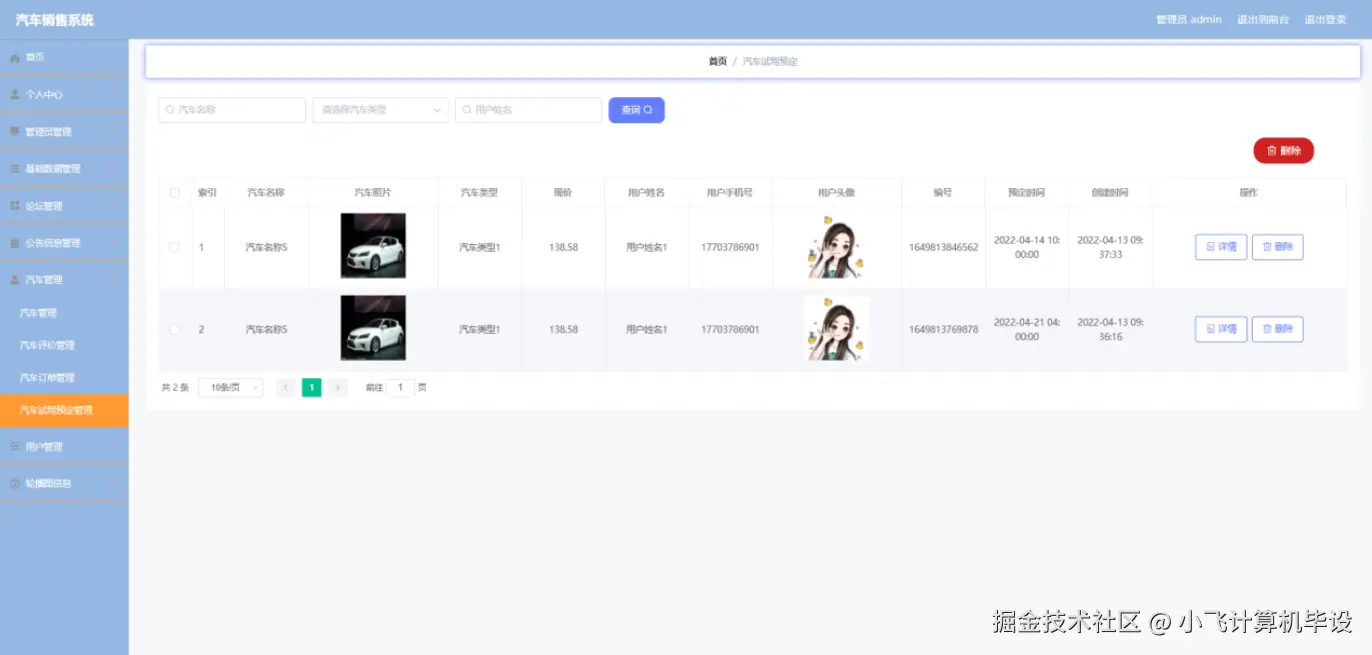Click 退出到前台 in top bar

pos(1263,20)
